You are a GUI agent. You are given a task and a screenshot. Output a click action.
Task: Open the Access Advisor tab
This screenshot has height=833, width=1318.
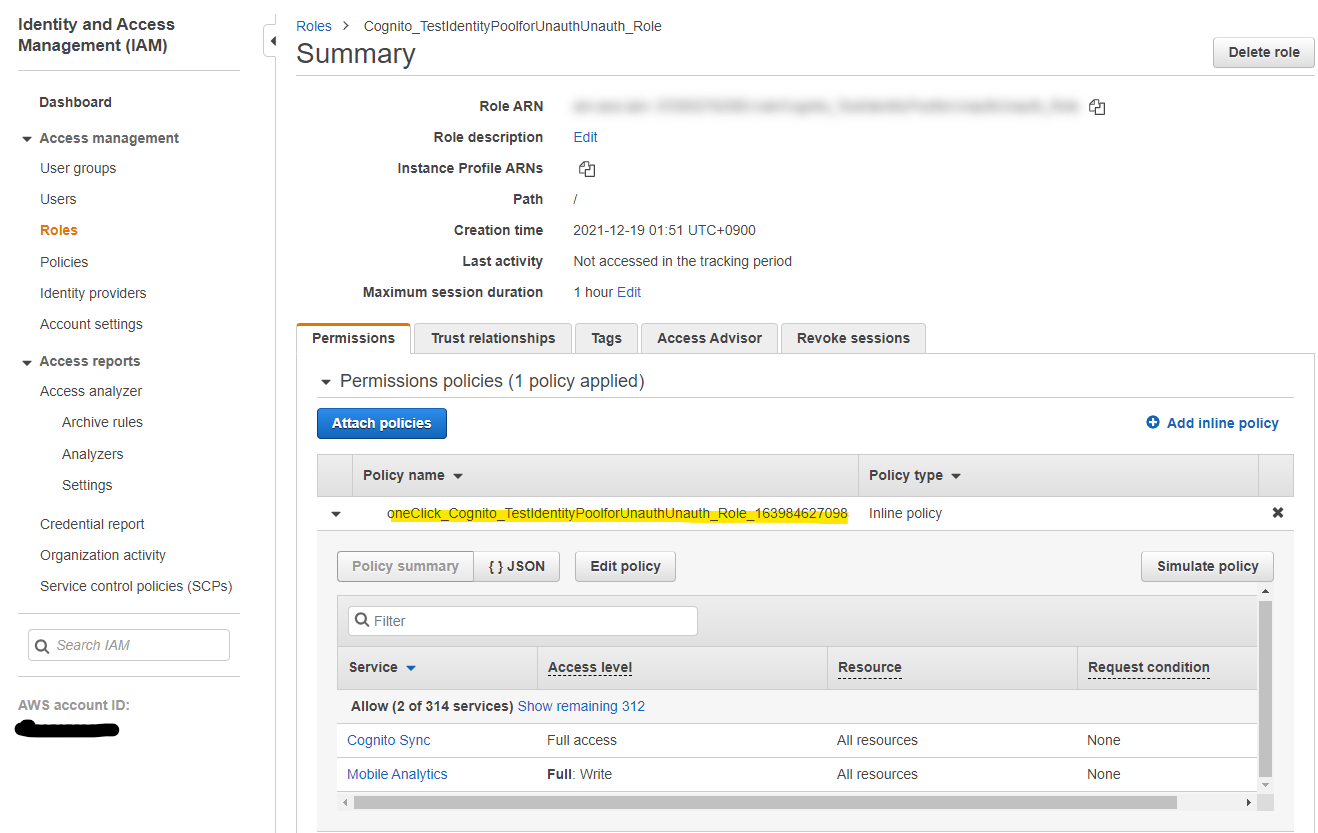709,338
